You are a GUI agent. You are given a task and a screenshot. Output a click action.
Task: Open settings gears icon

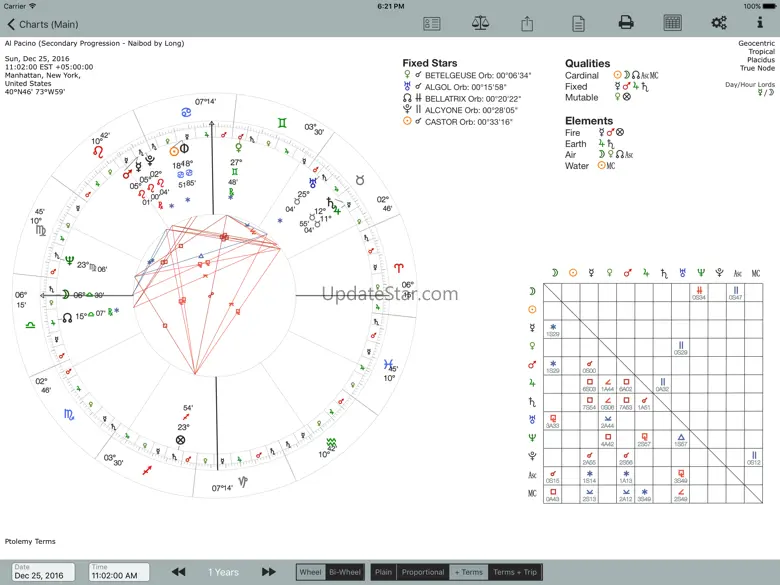pos(719,23)
